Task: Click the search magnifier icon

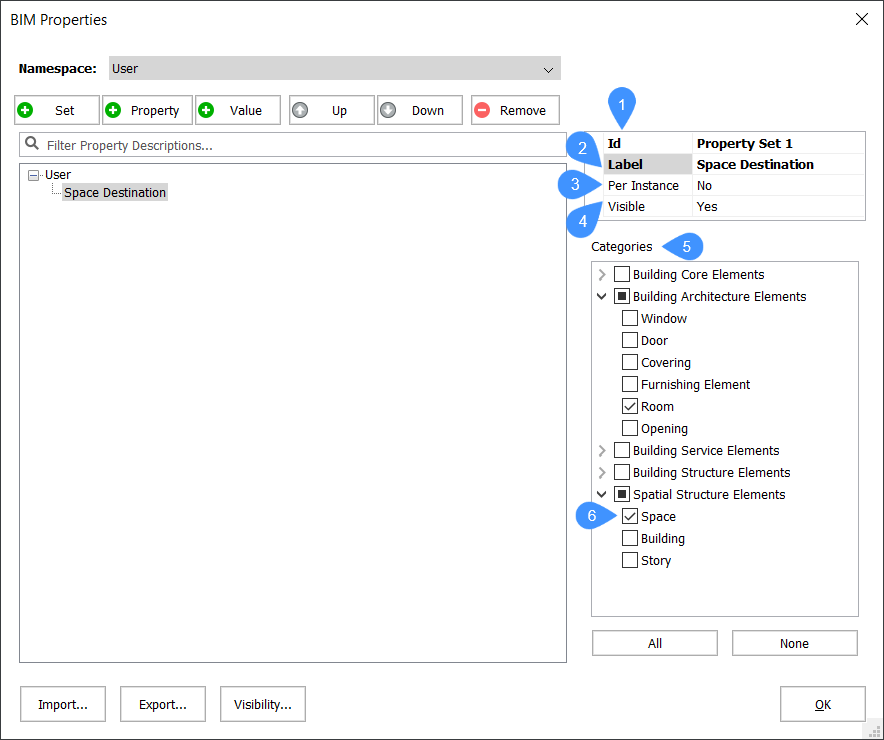Action: (x=32, y=144)
